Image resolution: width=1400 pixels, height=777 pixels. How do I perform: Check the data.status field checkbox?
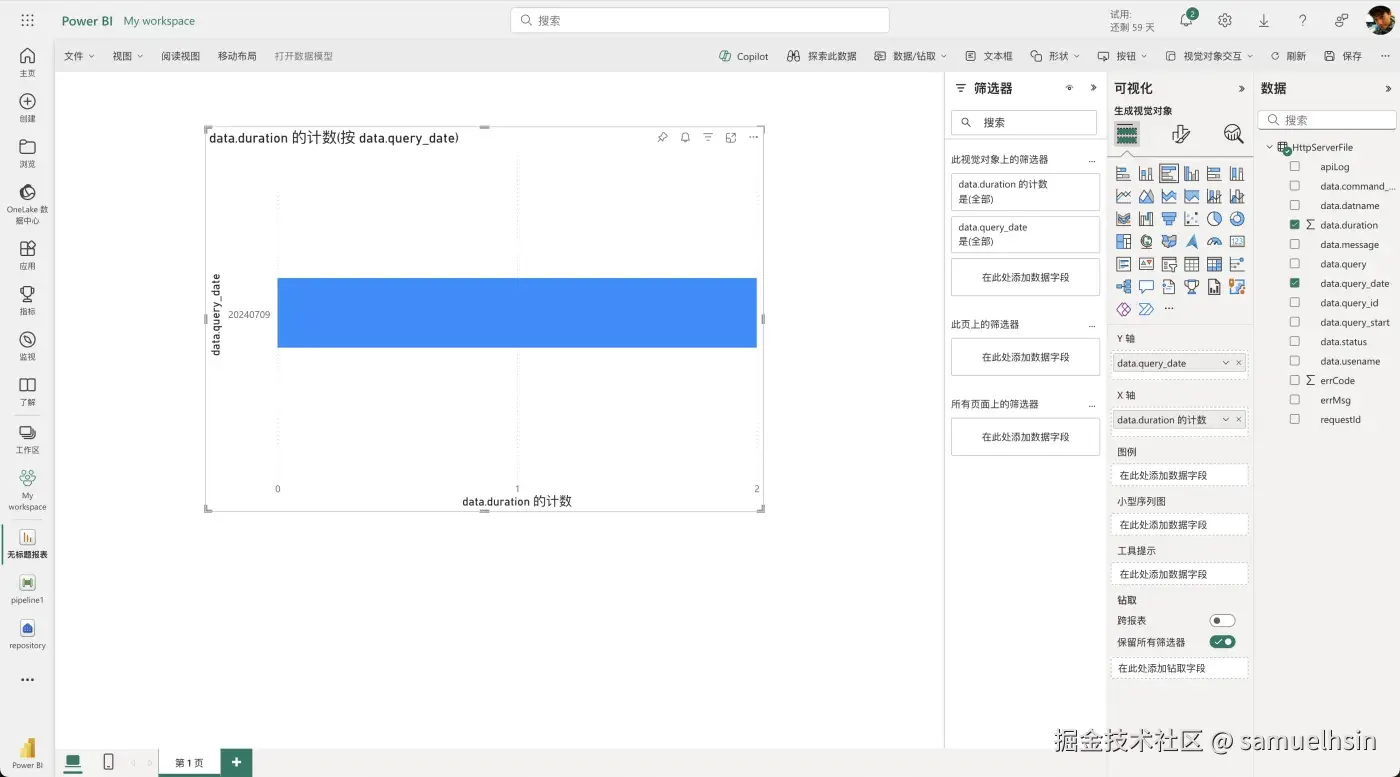[1295, 342]
